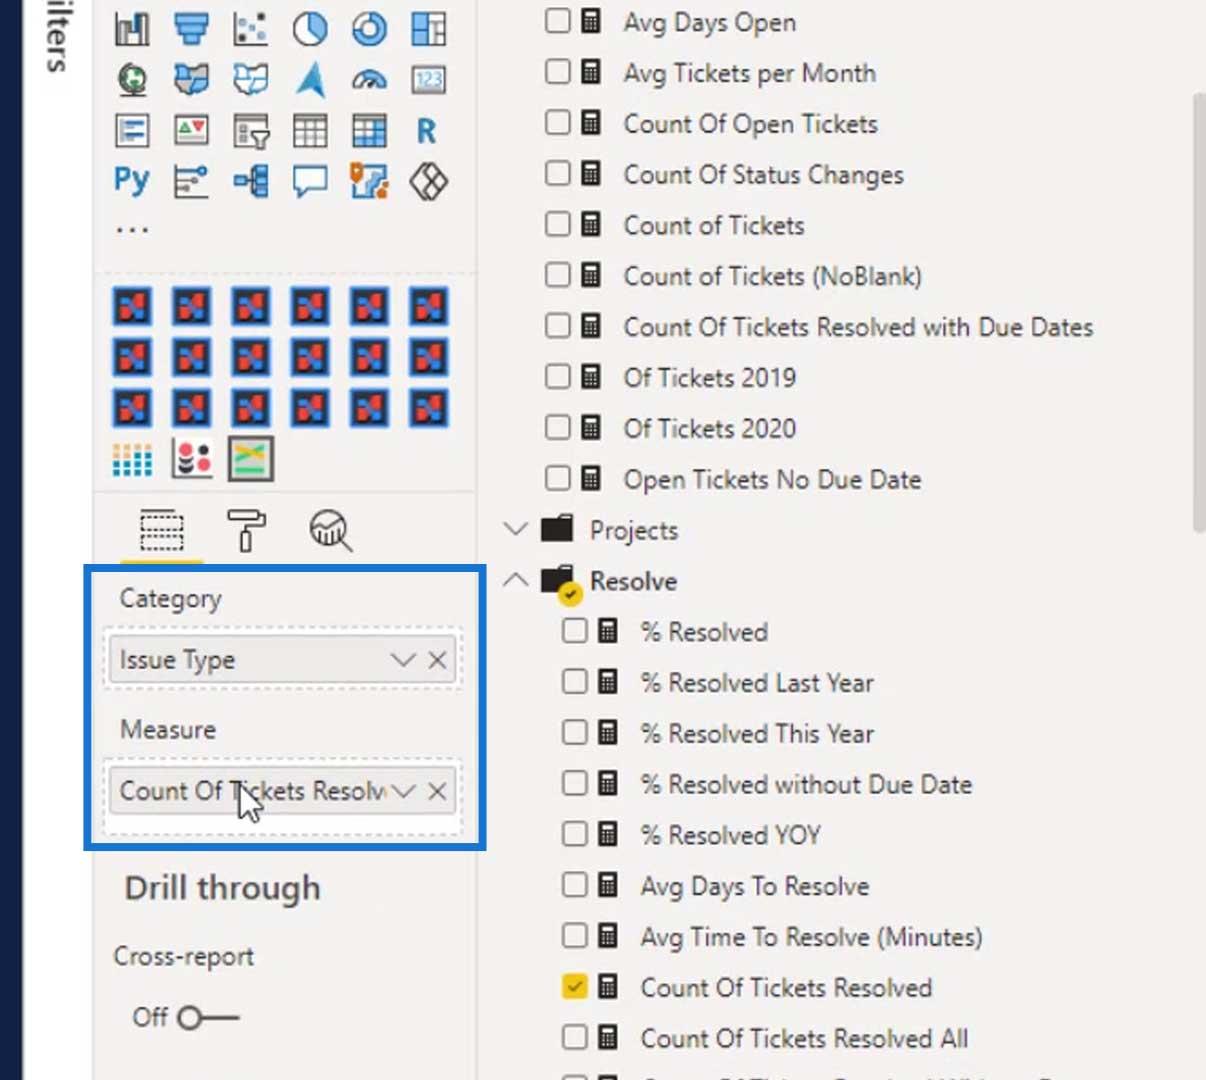The width and height of the screenshot is (1206, 1080).
Task: Choose the pie chart visual
Action: [x=310, y=29]
